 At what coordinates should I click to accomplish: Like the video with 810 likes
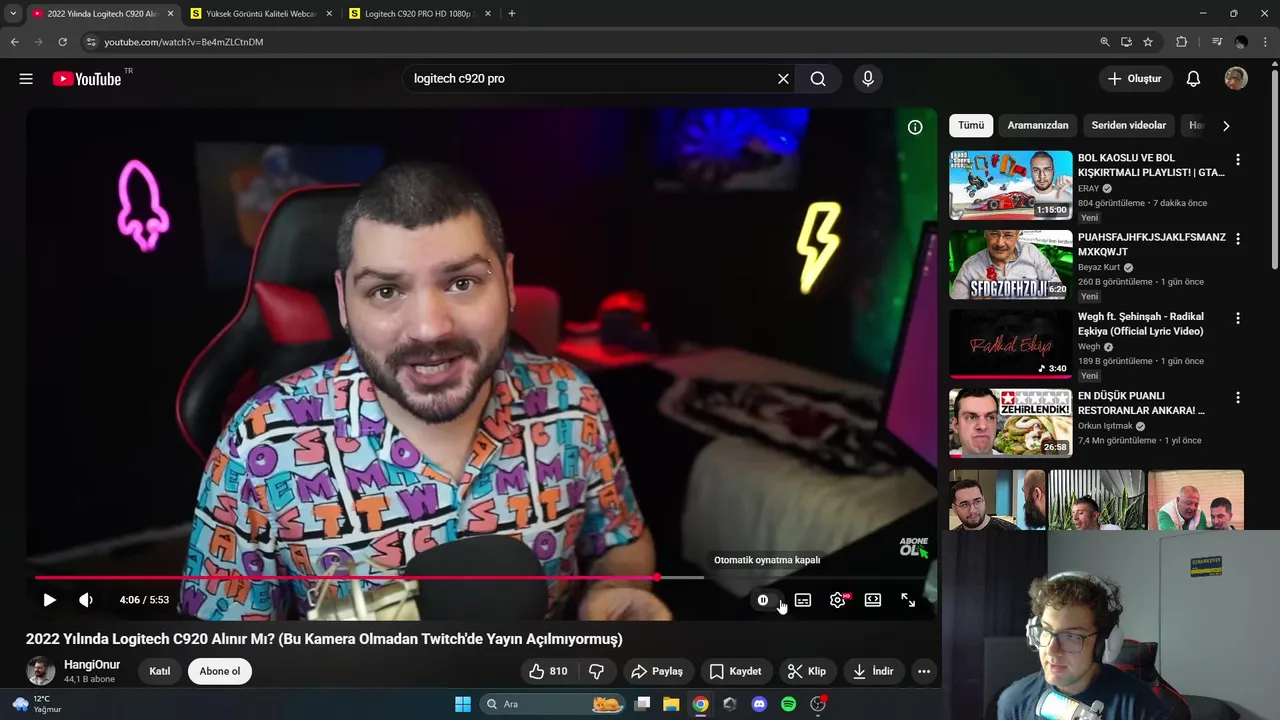[548, 671]
